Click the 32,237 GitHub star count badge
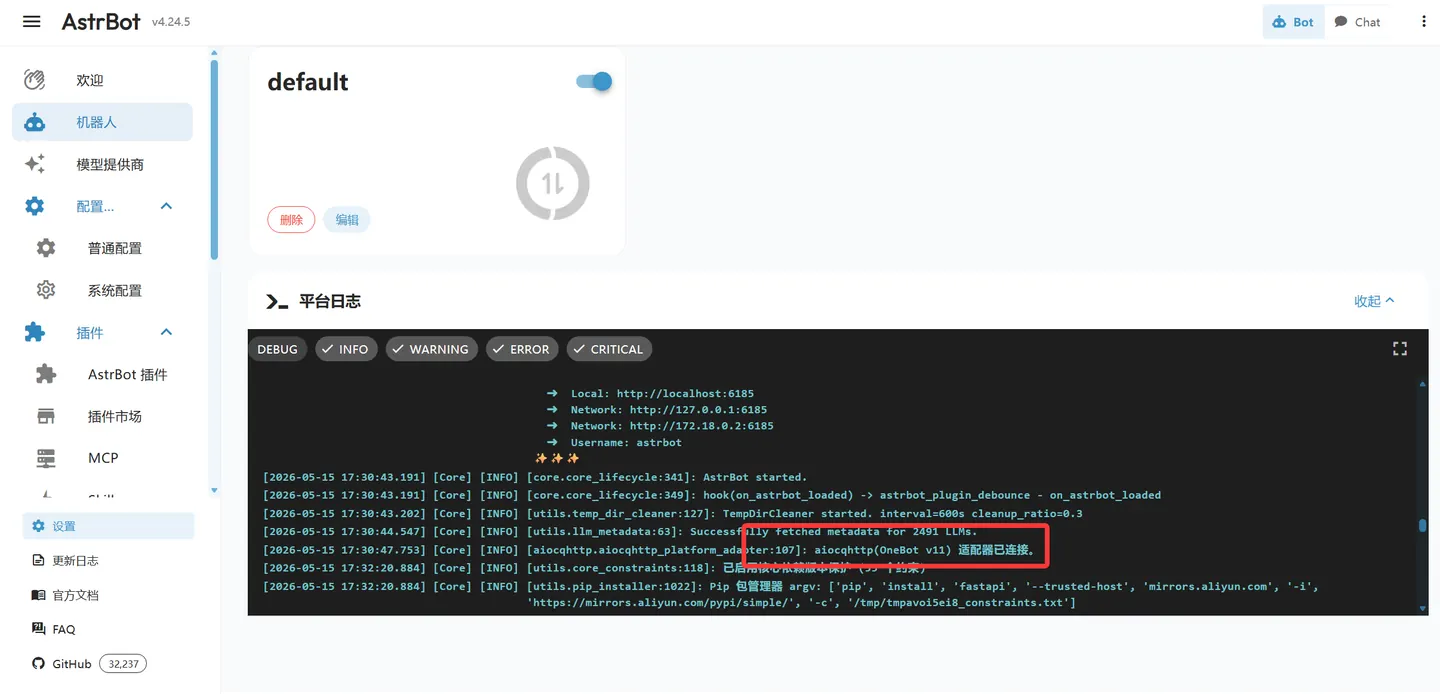Screen dimensions: 1440x694 tap(123, 664)
